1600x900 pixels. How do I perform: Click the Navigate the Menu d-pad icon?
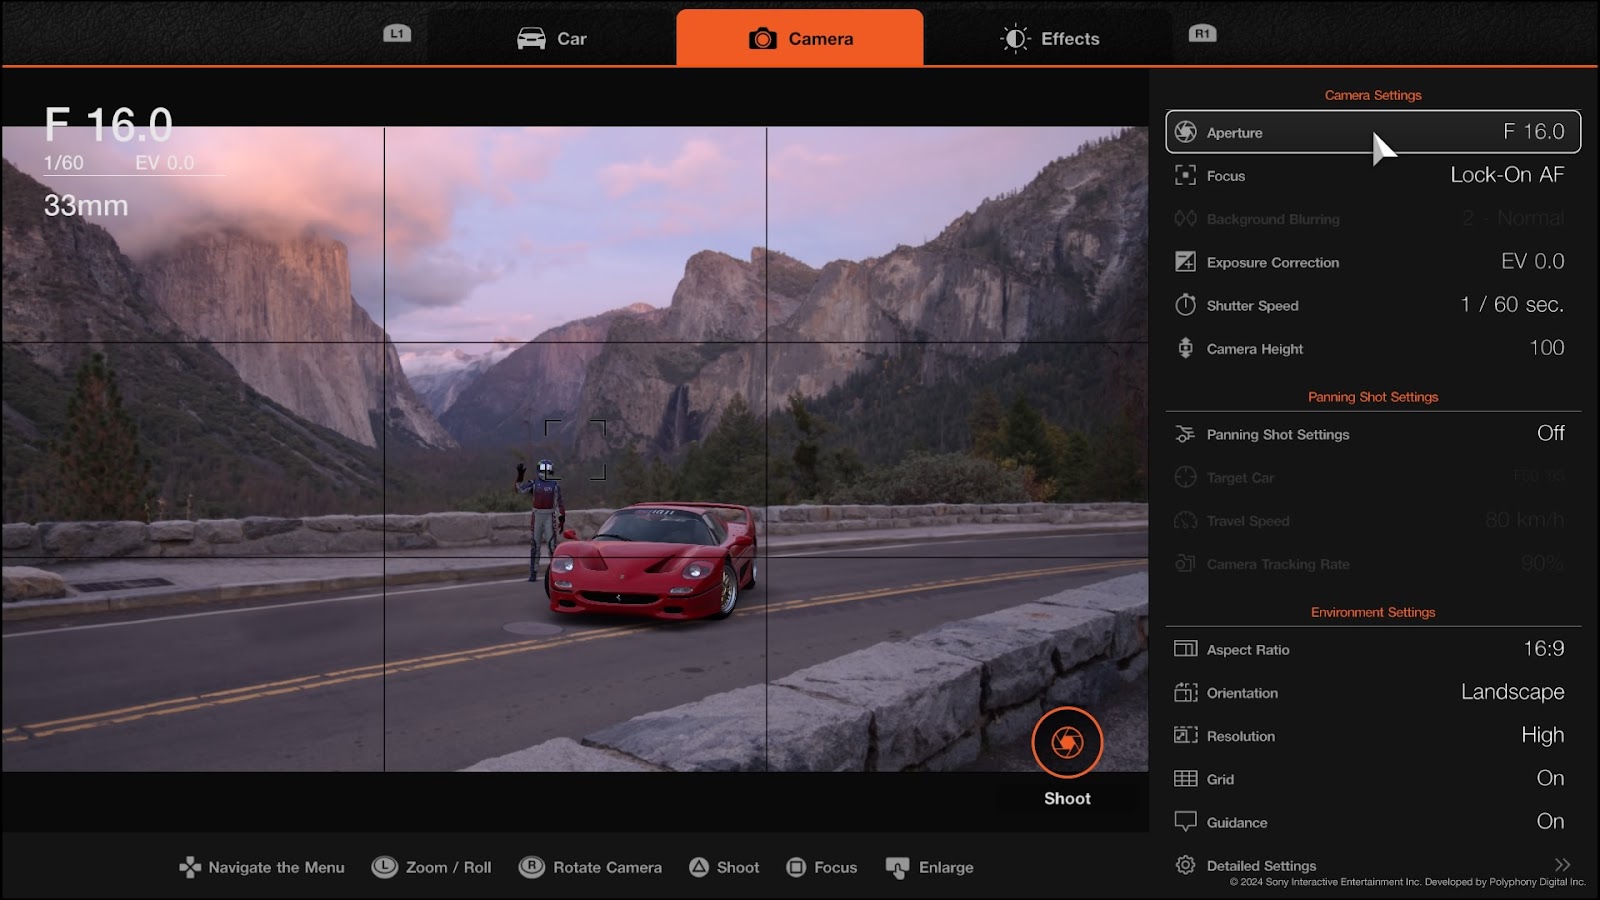190,867
